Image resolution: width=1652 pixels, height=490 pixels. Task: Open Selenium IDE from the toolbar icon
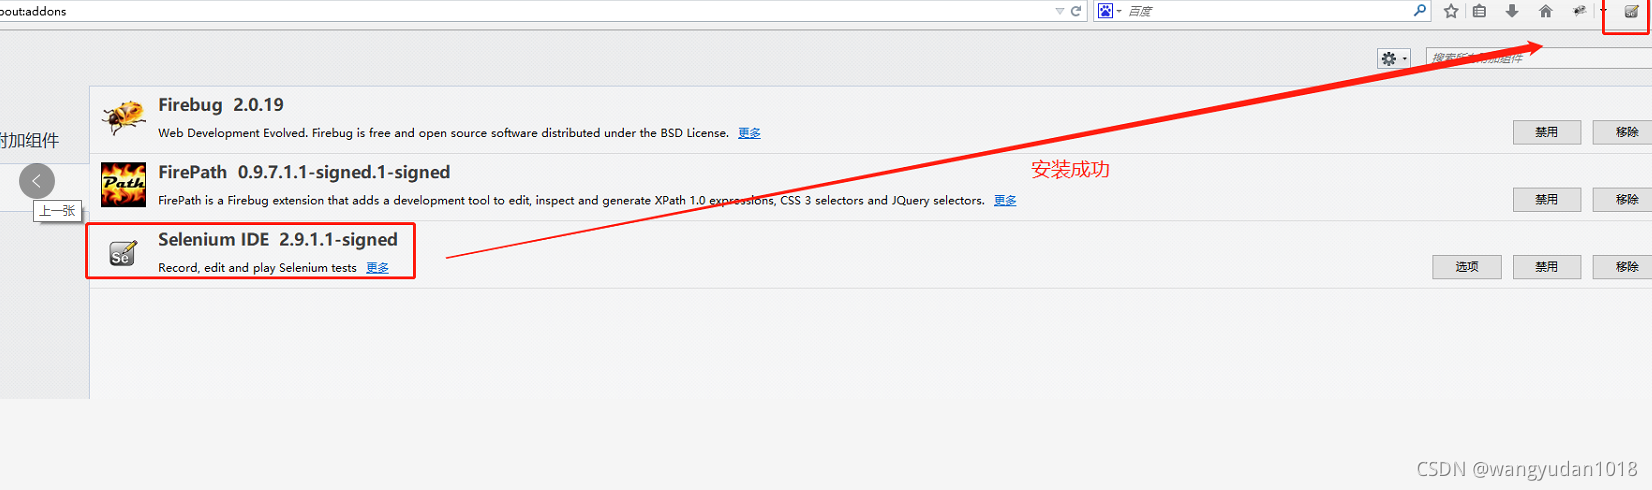pyautogui.click(x=1631, y=11)
